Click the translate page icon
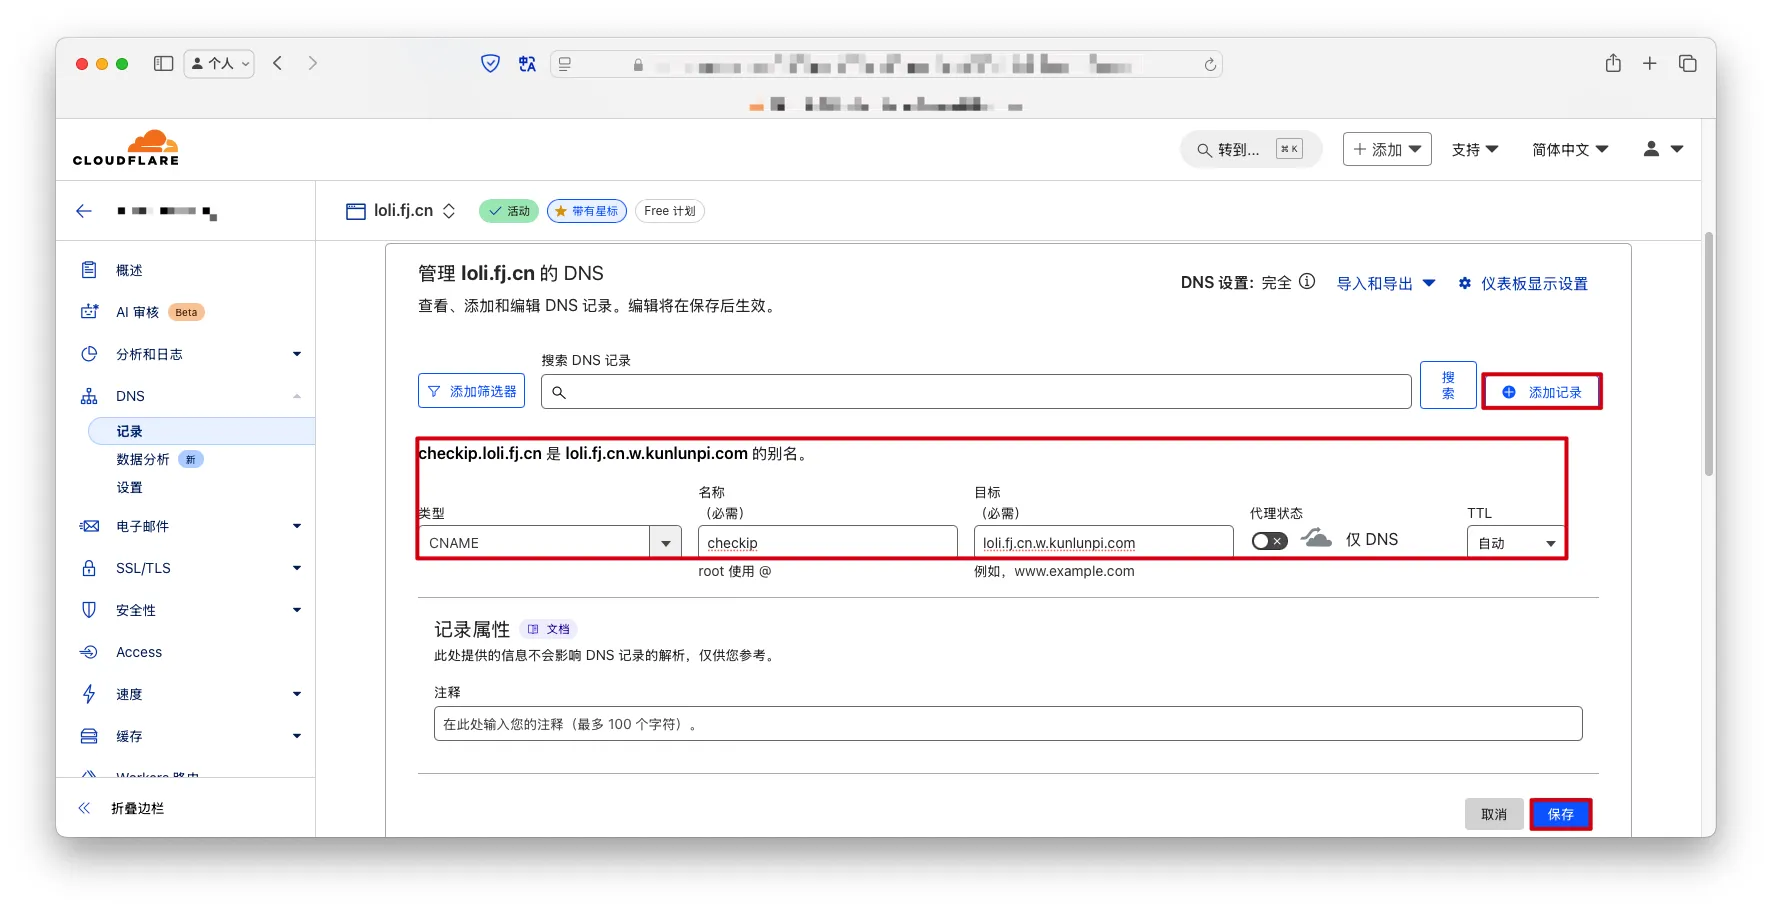Screen dimensions: 1772x911 pos(527,64)
